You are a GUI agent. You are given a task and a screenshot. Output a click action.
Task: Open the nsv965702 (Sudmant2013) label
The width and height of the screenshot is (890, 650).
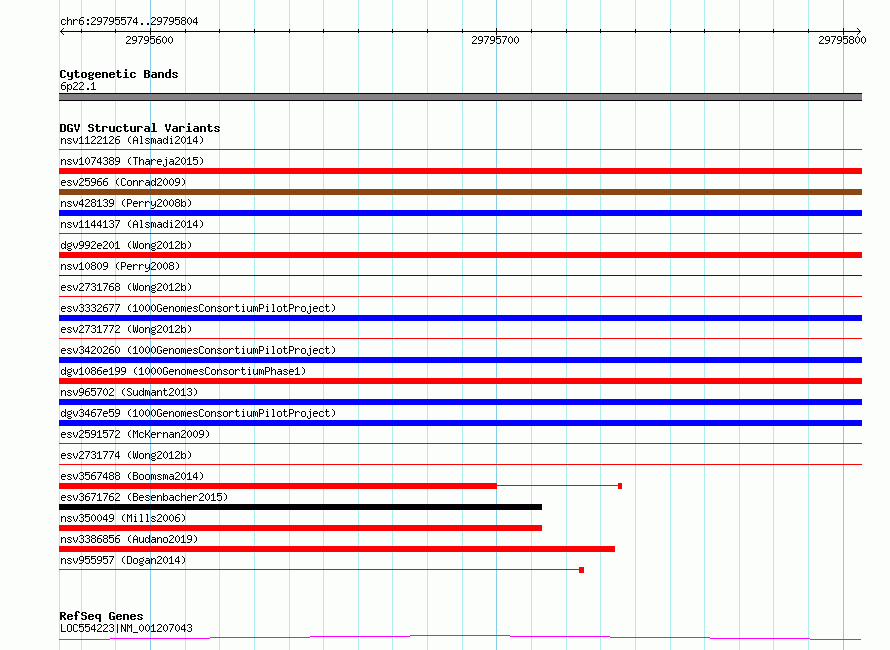coord(129,392)
